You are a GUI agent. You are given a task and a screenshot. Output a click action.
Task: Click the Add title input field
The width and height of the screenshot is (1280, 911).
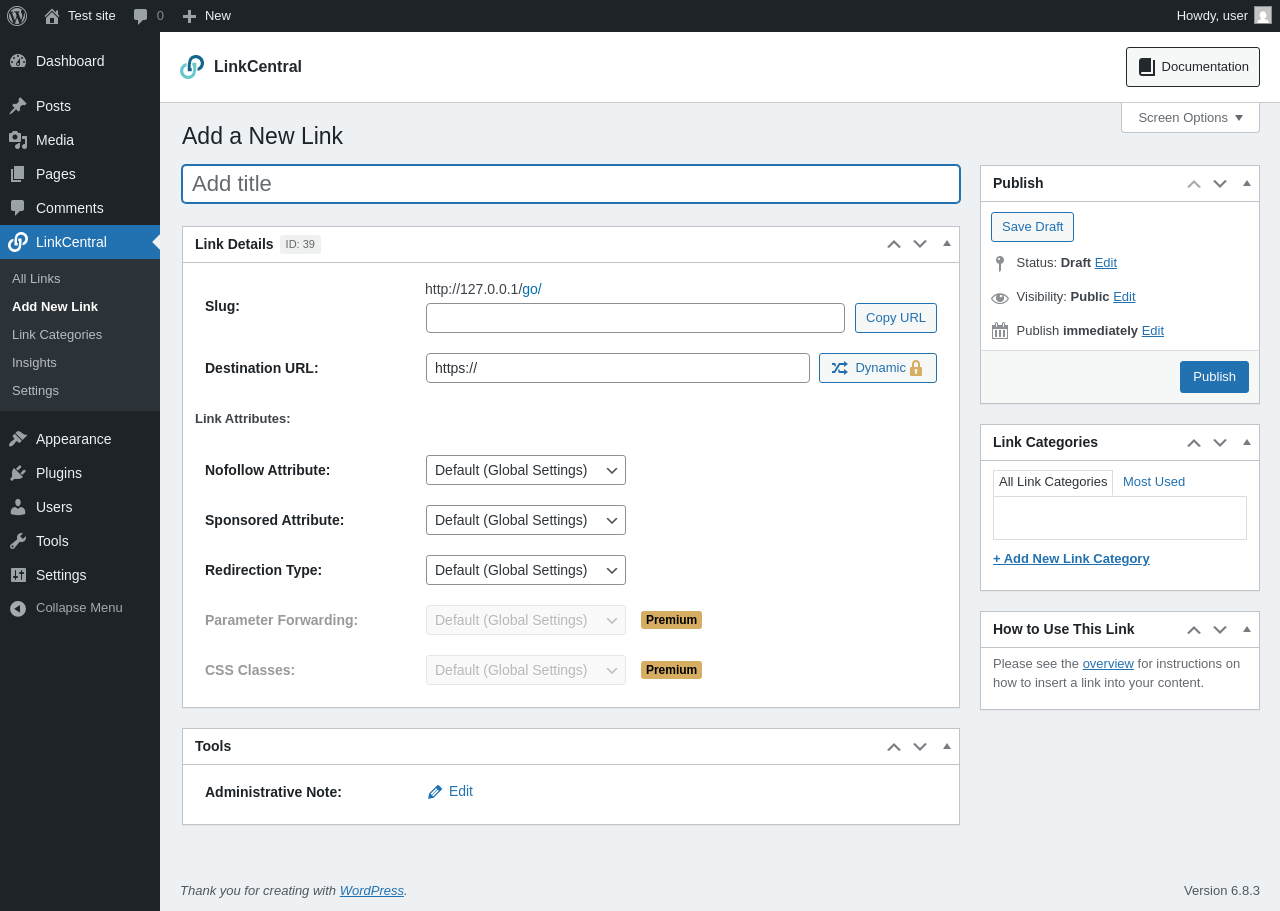point(571,184)
